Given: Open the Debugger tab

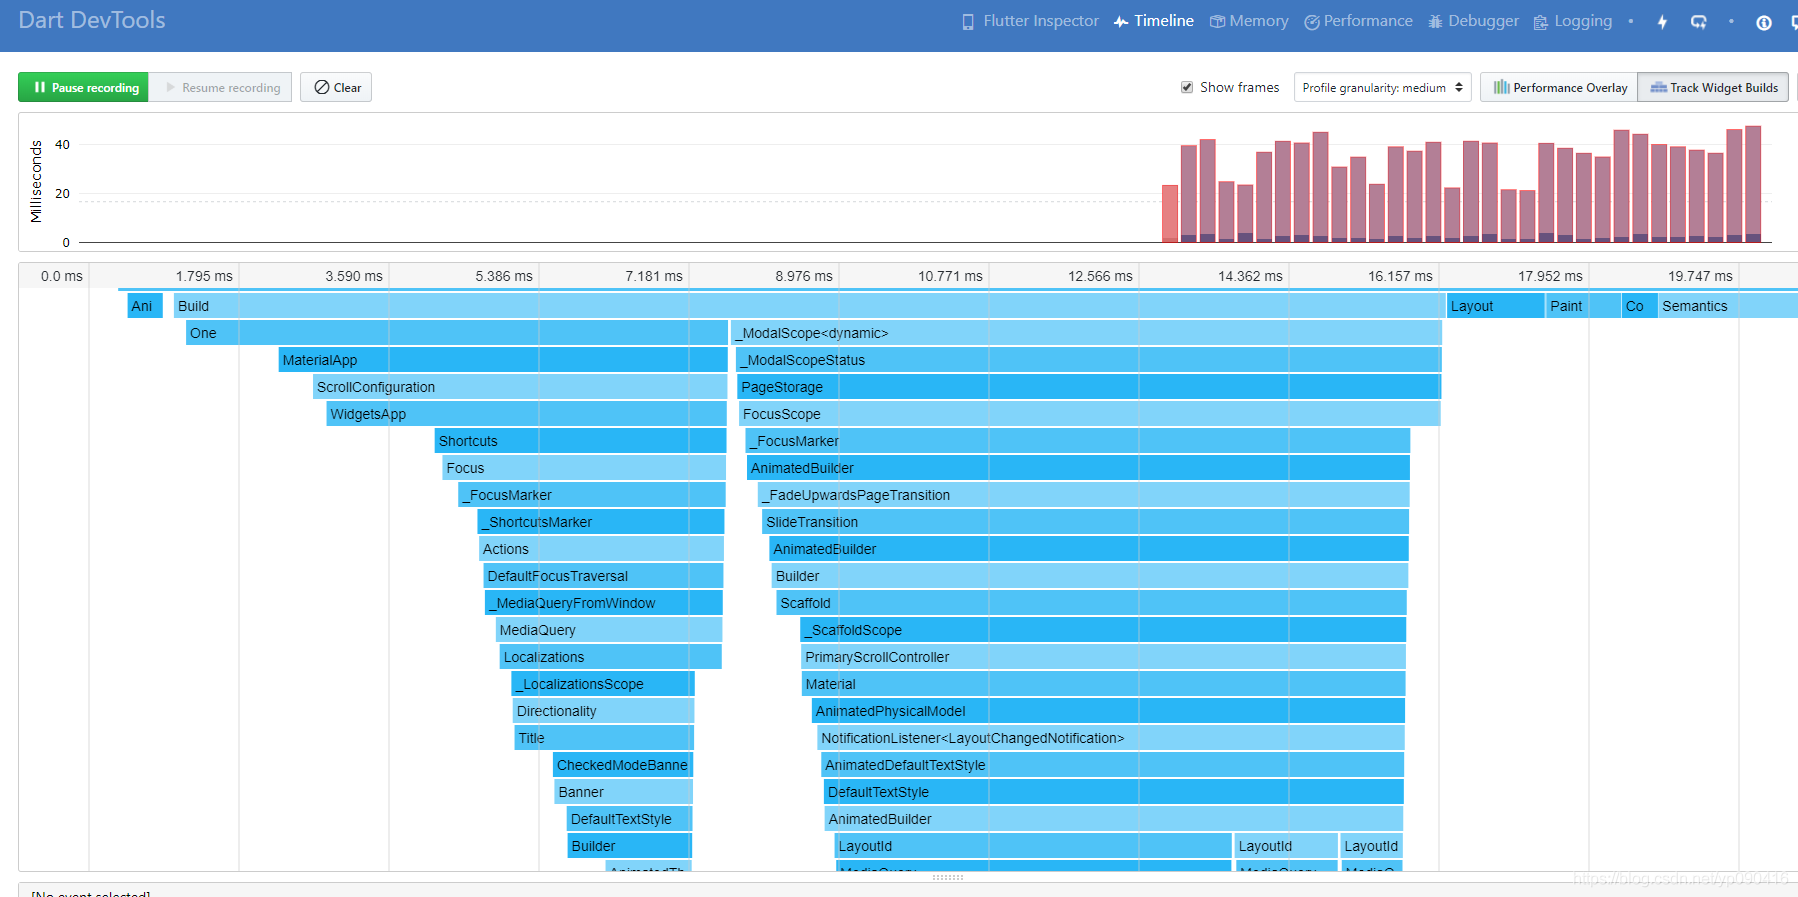Looking at the screenshot, I should coord(1473,21).
